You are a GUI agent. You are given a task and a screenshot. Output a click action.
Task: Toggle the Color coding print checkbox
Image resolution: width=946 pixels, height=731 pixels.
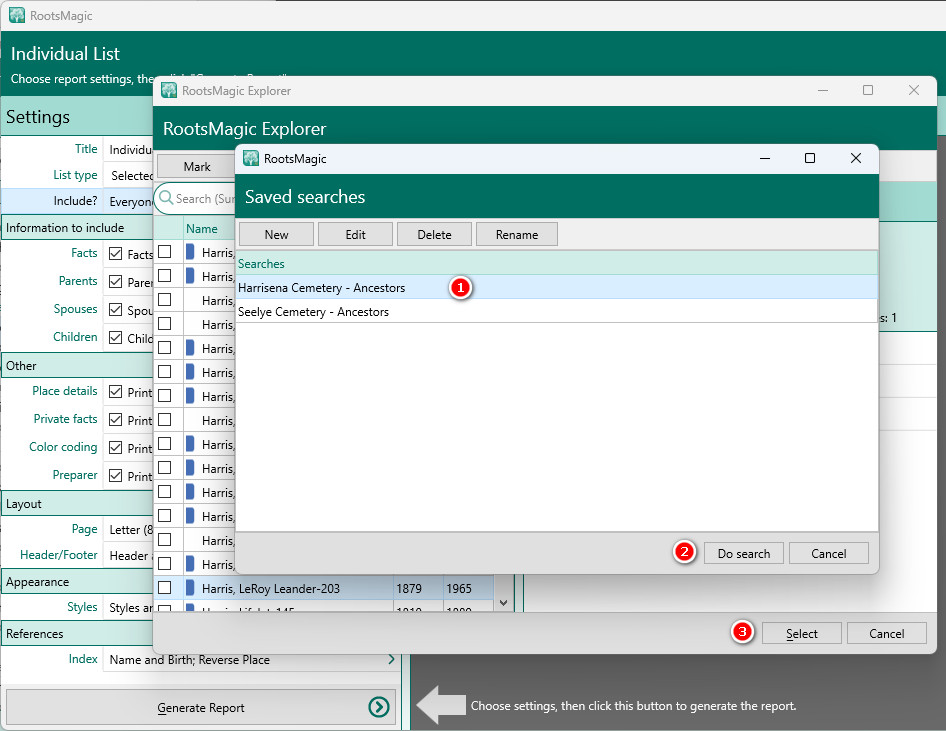pyautogui.click(x=115, y=448)
